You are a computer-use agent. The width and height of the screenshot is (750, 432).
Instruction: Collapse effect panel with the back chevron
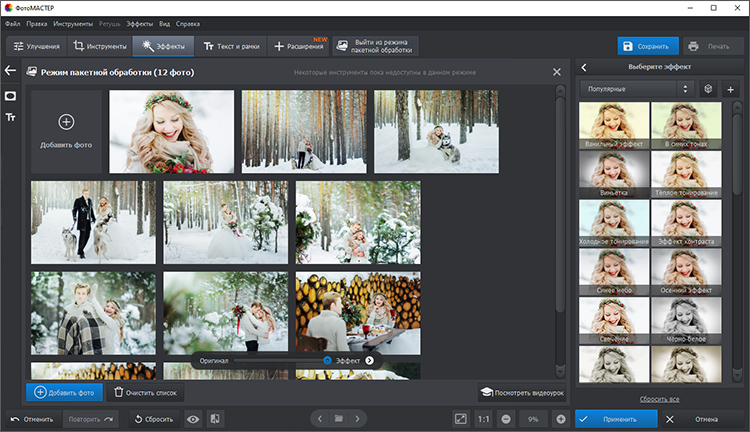click(584, 67)
